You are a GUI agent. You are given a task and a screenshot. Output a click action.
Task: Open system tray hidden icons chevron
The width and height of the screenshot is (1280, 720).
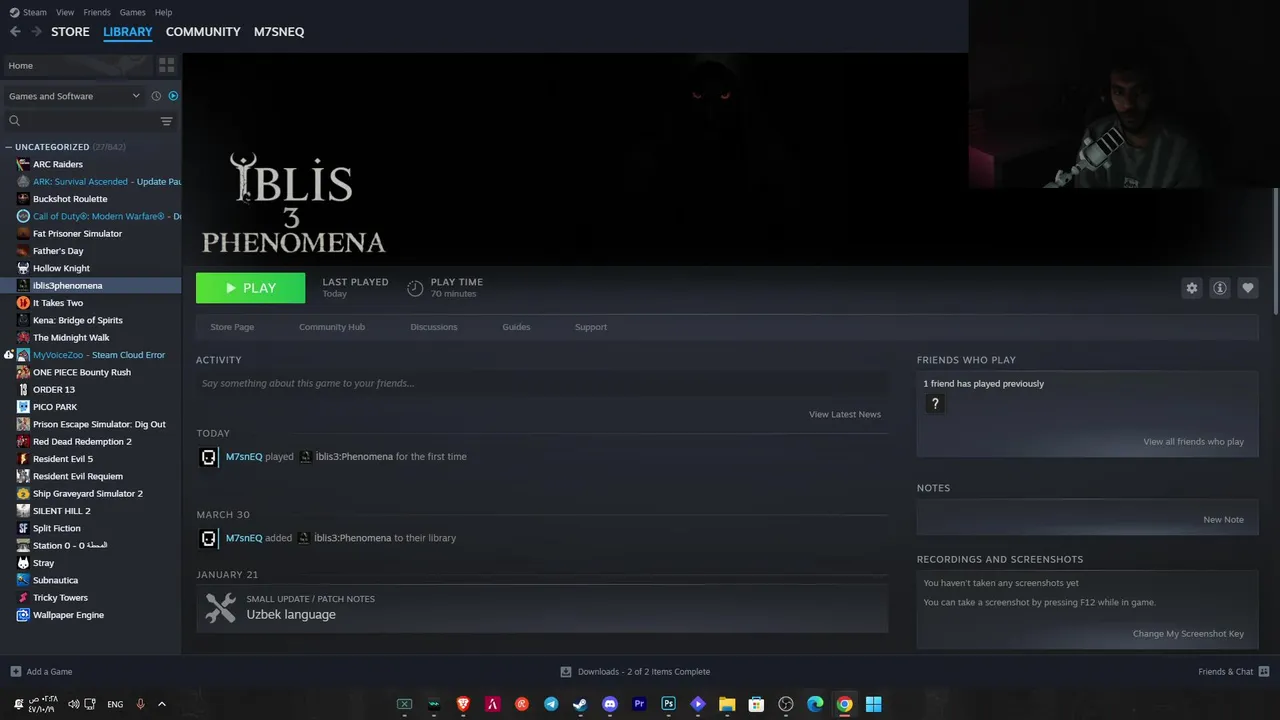[162, 704]
